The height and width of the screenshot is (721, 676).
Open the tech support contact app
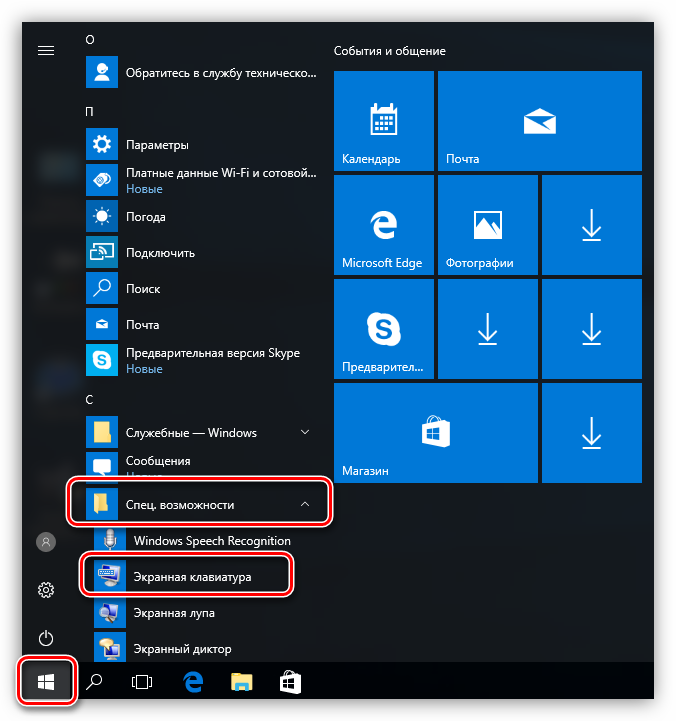pos(201,73)
